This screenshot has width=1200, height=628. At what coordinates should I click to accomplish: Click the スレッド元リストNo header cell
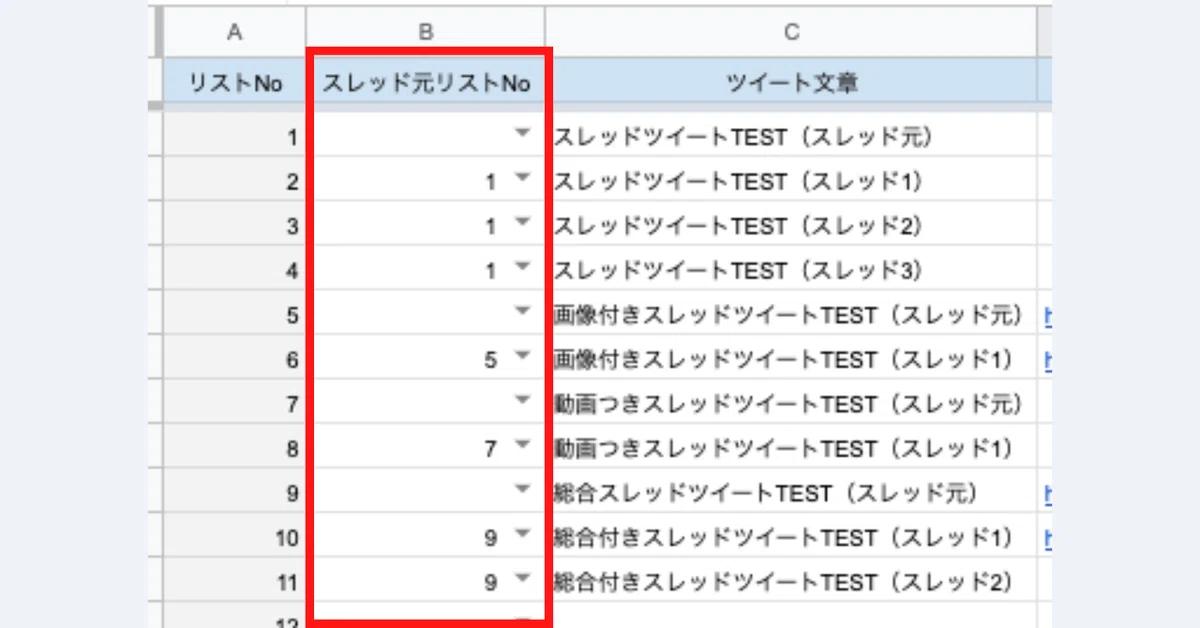coord(426,84)
